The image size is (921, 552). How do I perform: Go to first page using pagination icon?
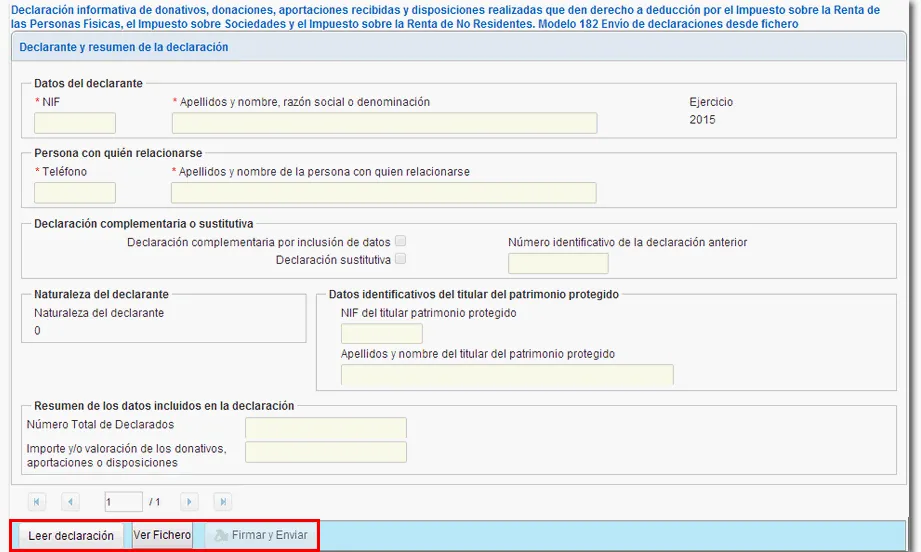[38, 501]
